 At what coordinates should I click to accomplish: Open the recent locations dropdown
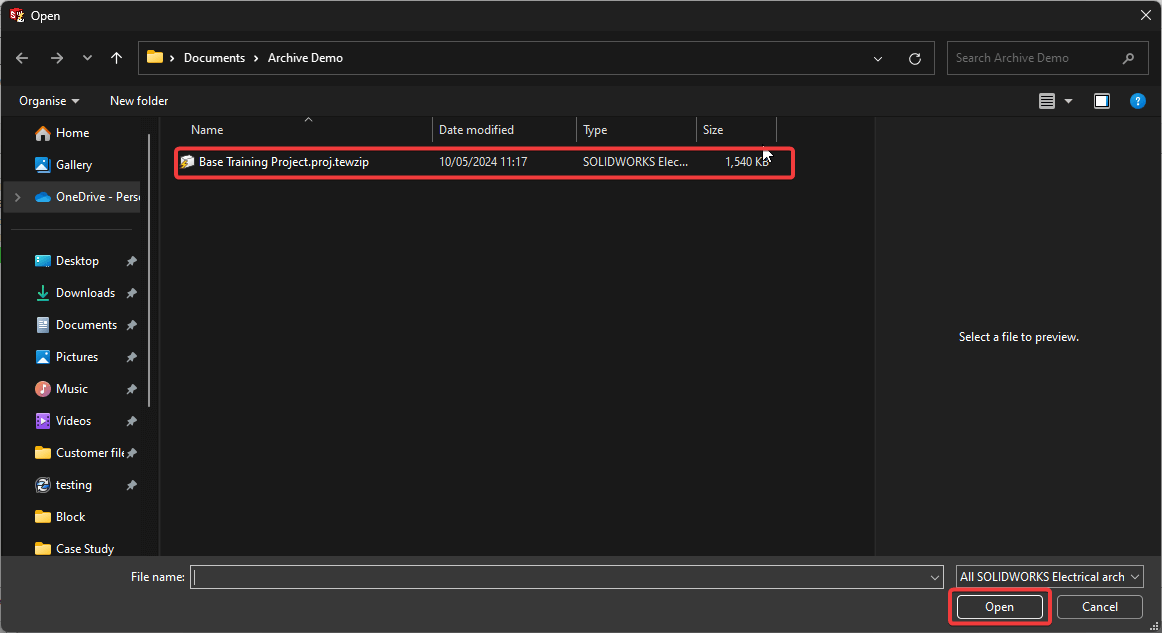coord(86,58)
